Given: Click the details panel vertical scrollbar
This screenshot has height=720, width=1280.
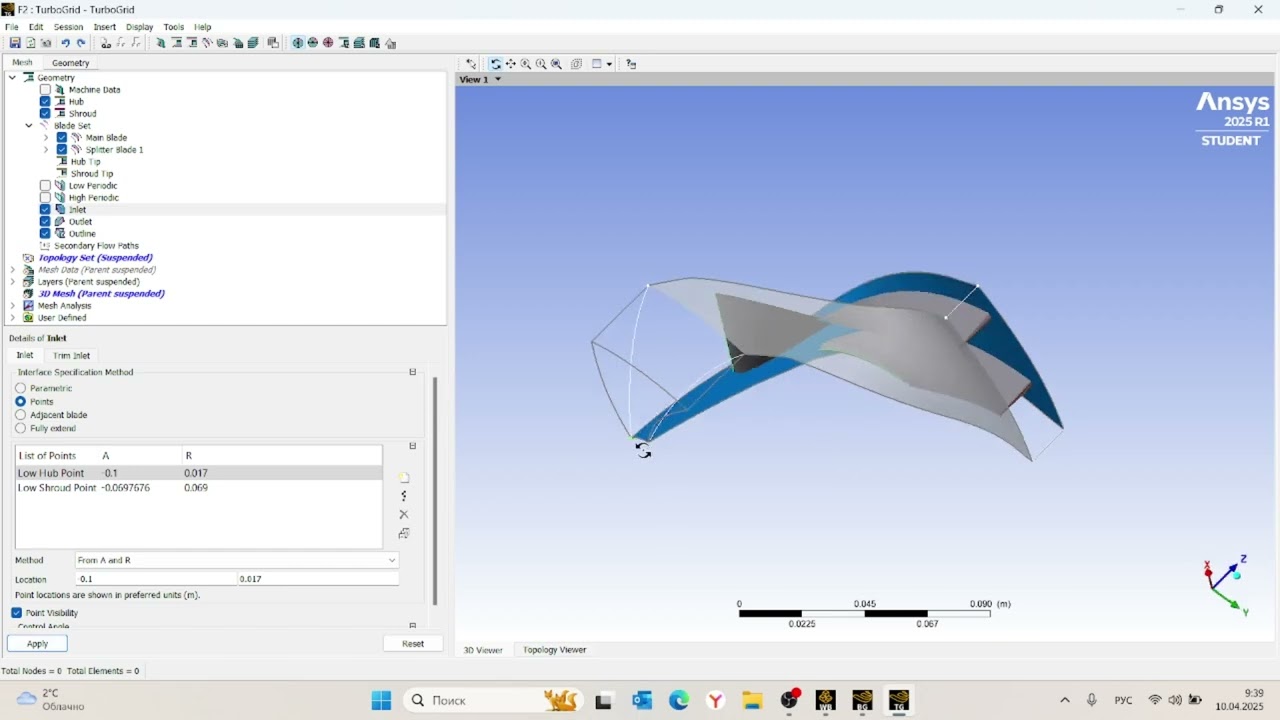Looking at the screenshot, I should click(434, 490).
